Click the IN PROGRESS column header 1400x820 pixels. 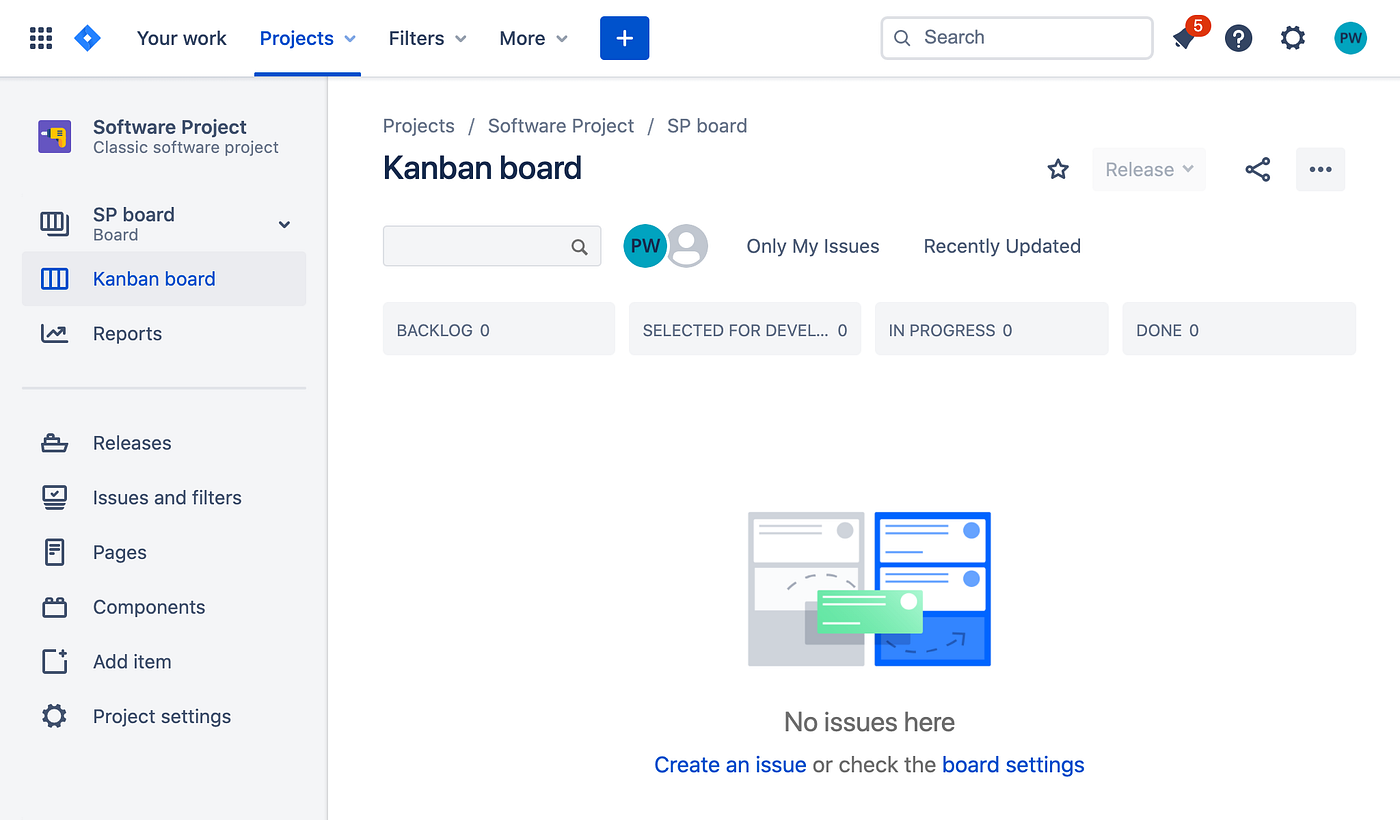pos(992,329)
